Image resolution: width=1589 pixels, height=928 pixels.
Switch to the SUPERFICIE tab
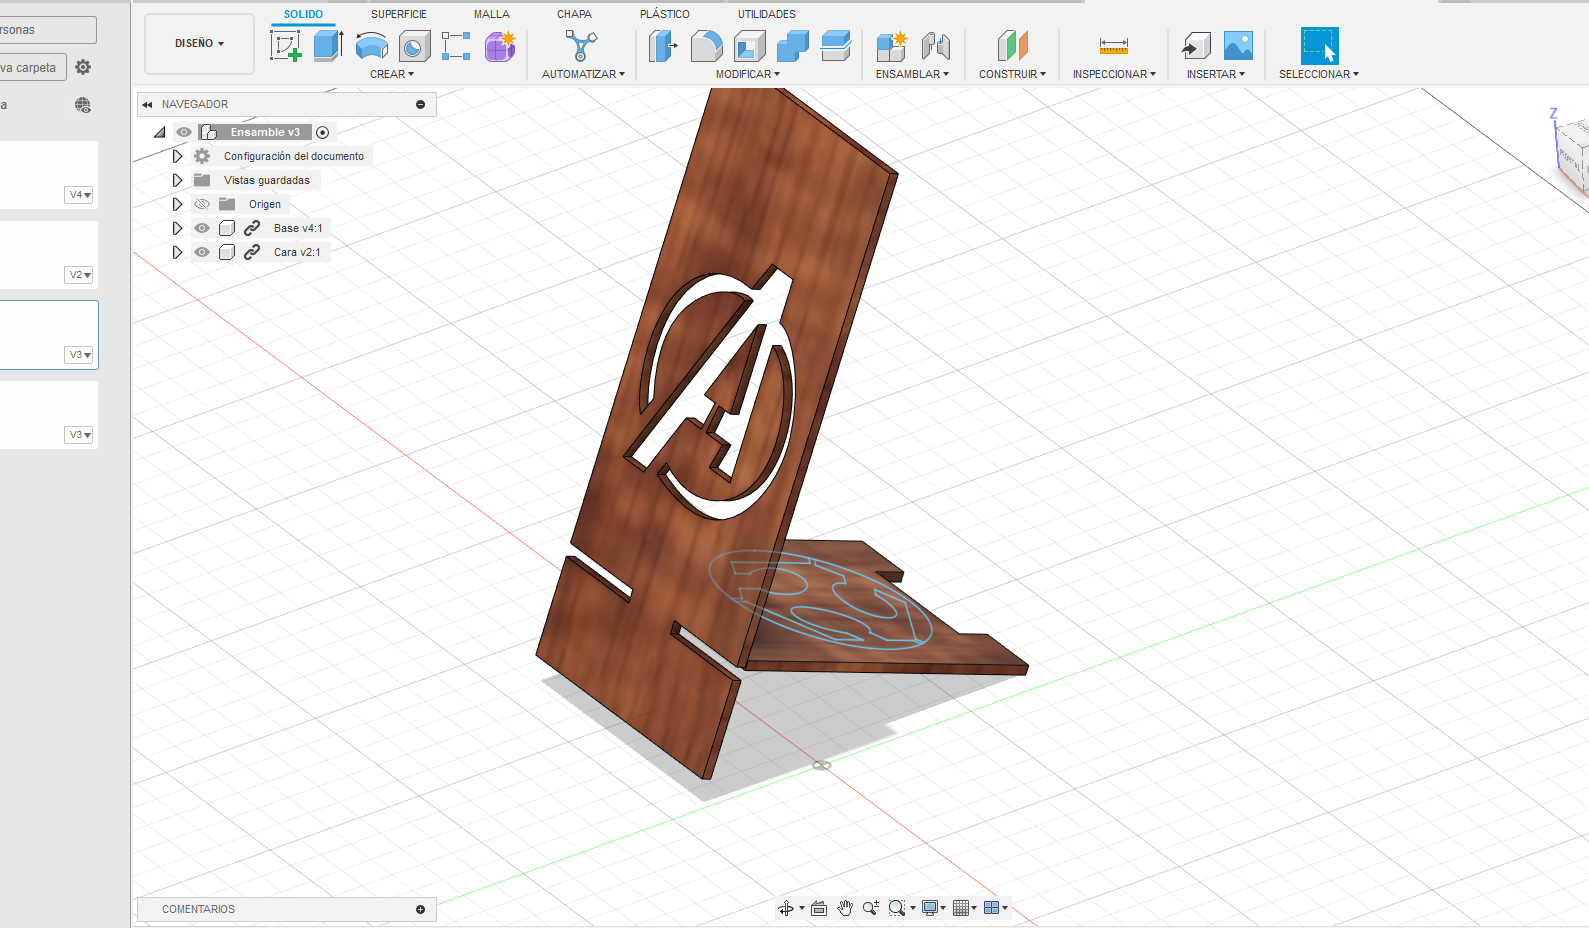point(399,14)
